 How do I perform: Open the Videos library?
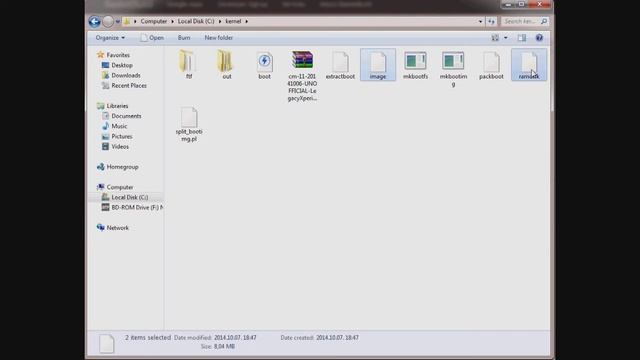pos(116,147)
